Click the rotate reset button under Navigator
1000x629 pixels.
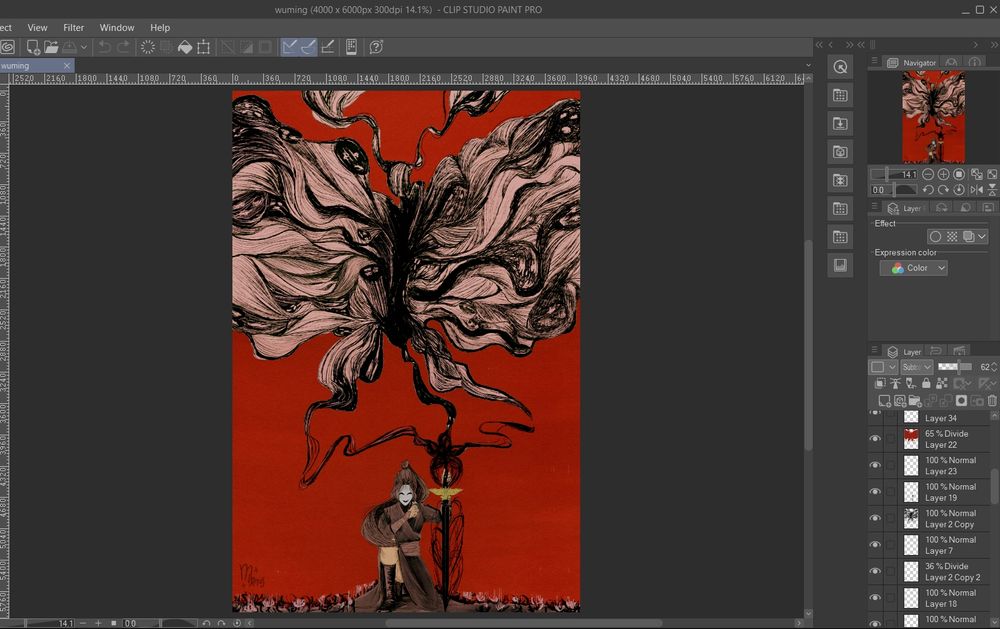click(x=958, y=189)
